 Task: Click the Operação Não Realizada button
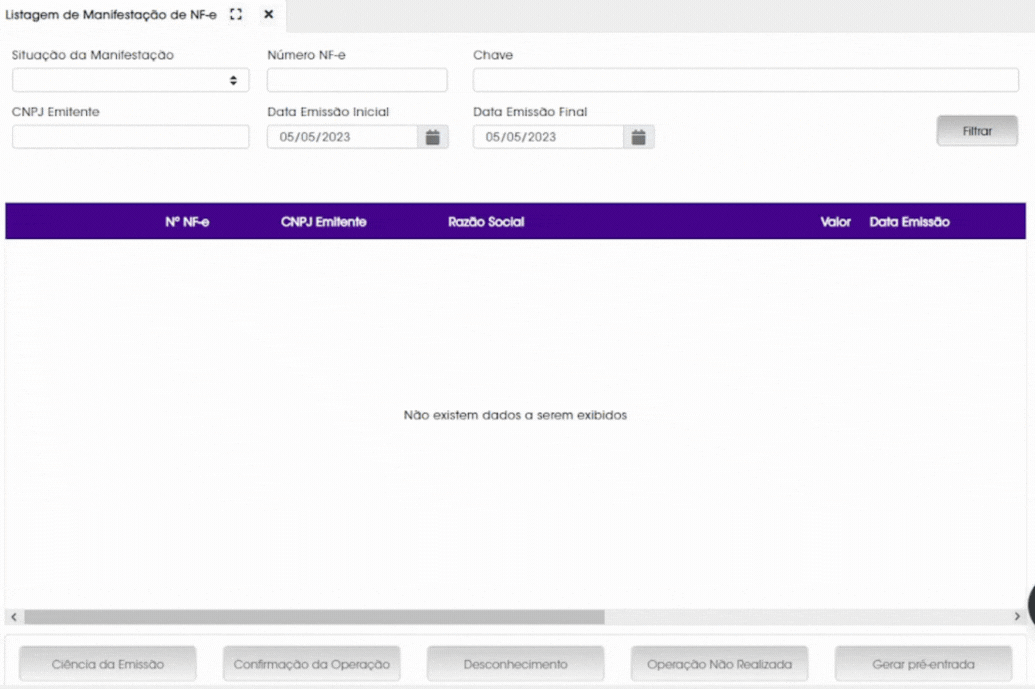(719, 664)
